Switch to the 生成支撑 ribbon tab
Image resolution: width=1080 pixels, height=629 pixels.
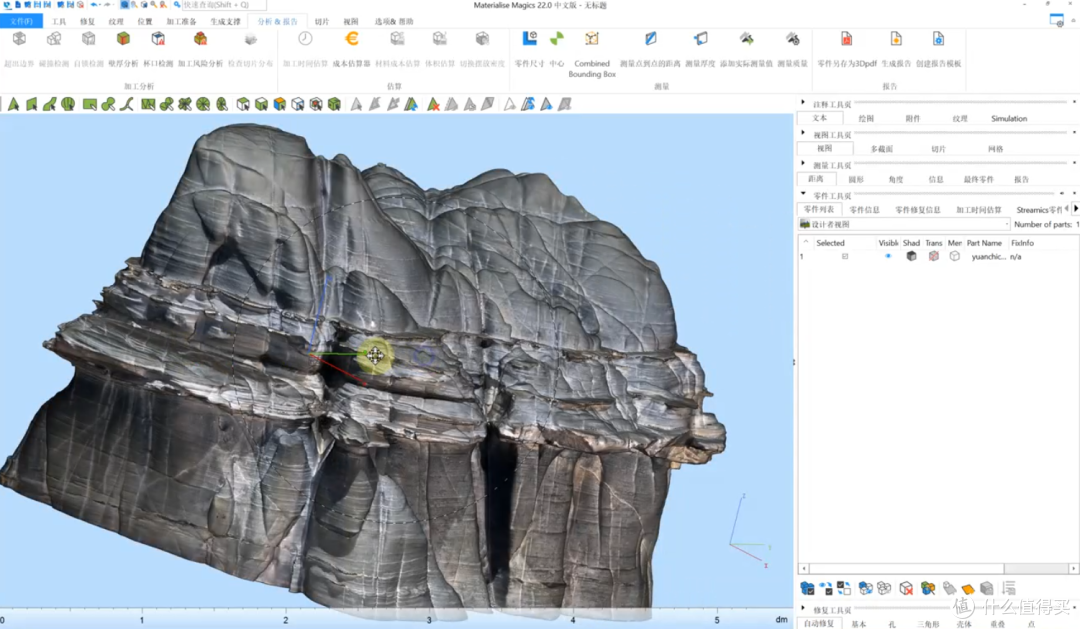(225, 21)
